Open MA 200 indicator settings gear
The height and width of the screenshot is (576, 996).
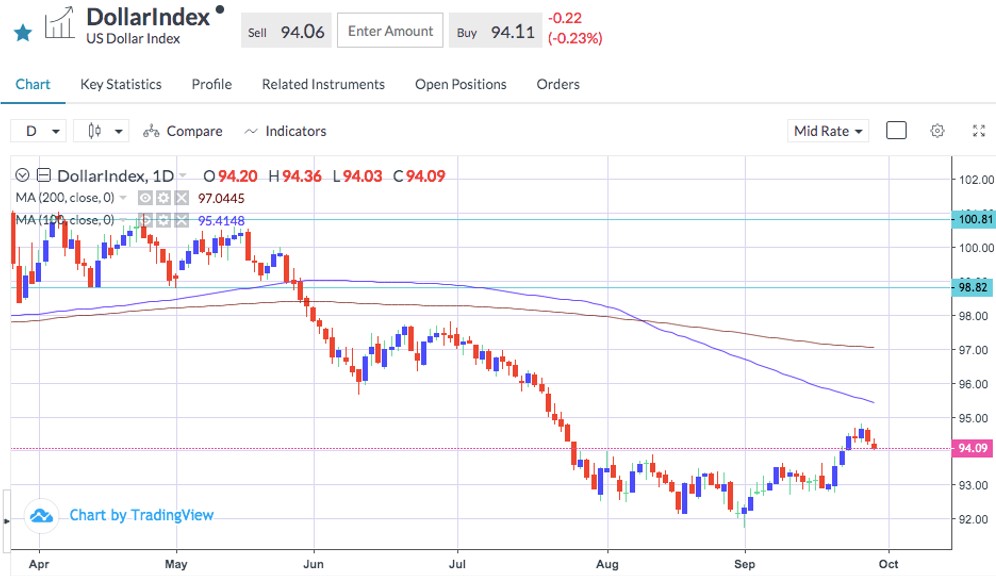coord(163,198)
